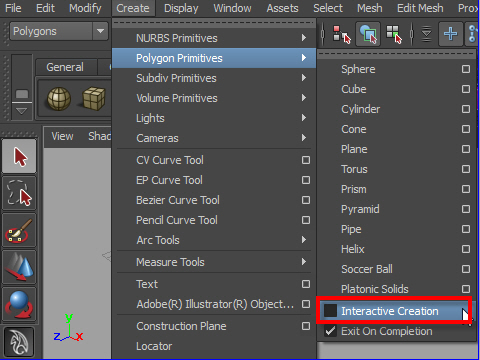Image resolution: width=480 pixels, height=360 pixels.
Task: Expand the NURBS Primitives submenu
Action: [x=214, y=38]
